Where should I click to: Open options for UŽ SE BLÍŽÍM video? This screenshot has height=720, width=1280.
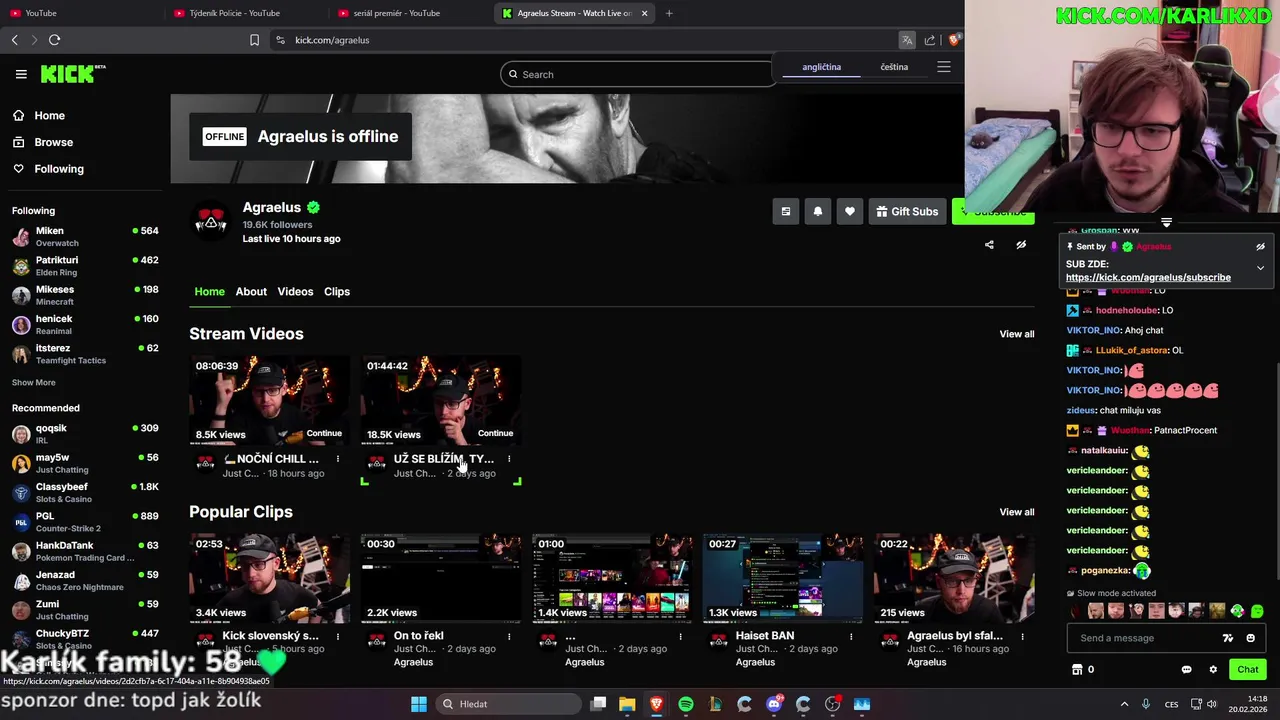[509, 459]
